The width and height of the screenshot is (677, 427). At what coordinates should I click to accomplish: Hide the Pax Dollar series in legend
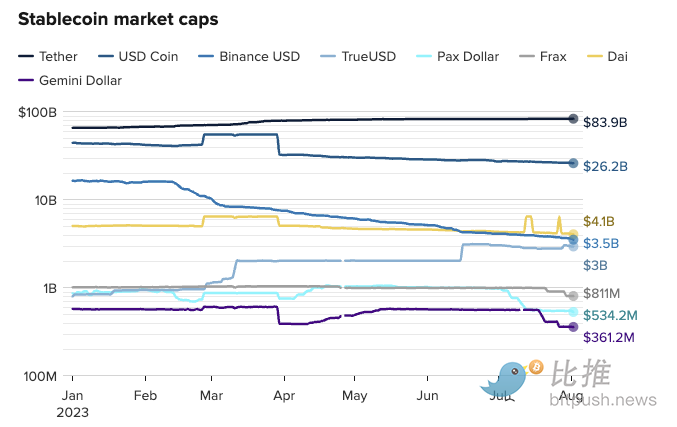coord(456,57)
